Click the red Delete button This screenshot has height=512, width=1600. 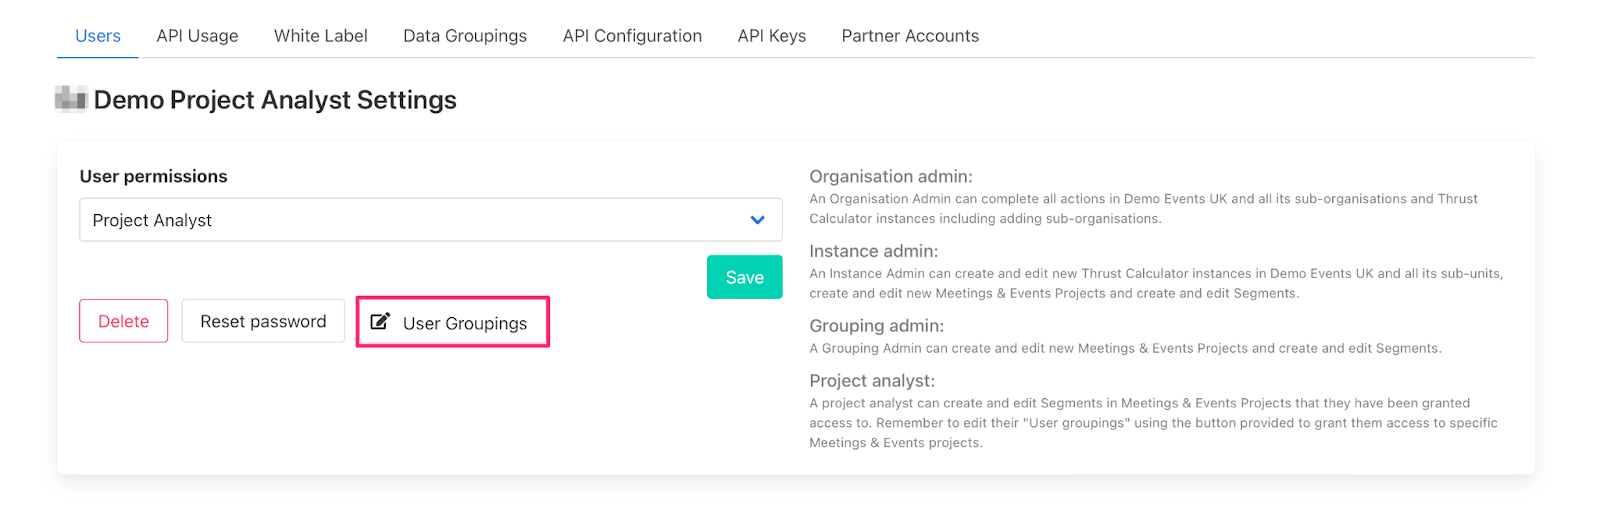pyautogui.click(x=124, y=321)
